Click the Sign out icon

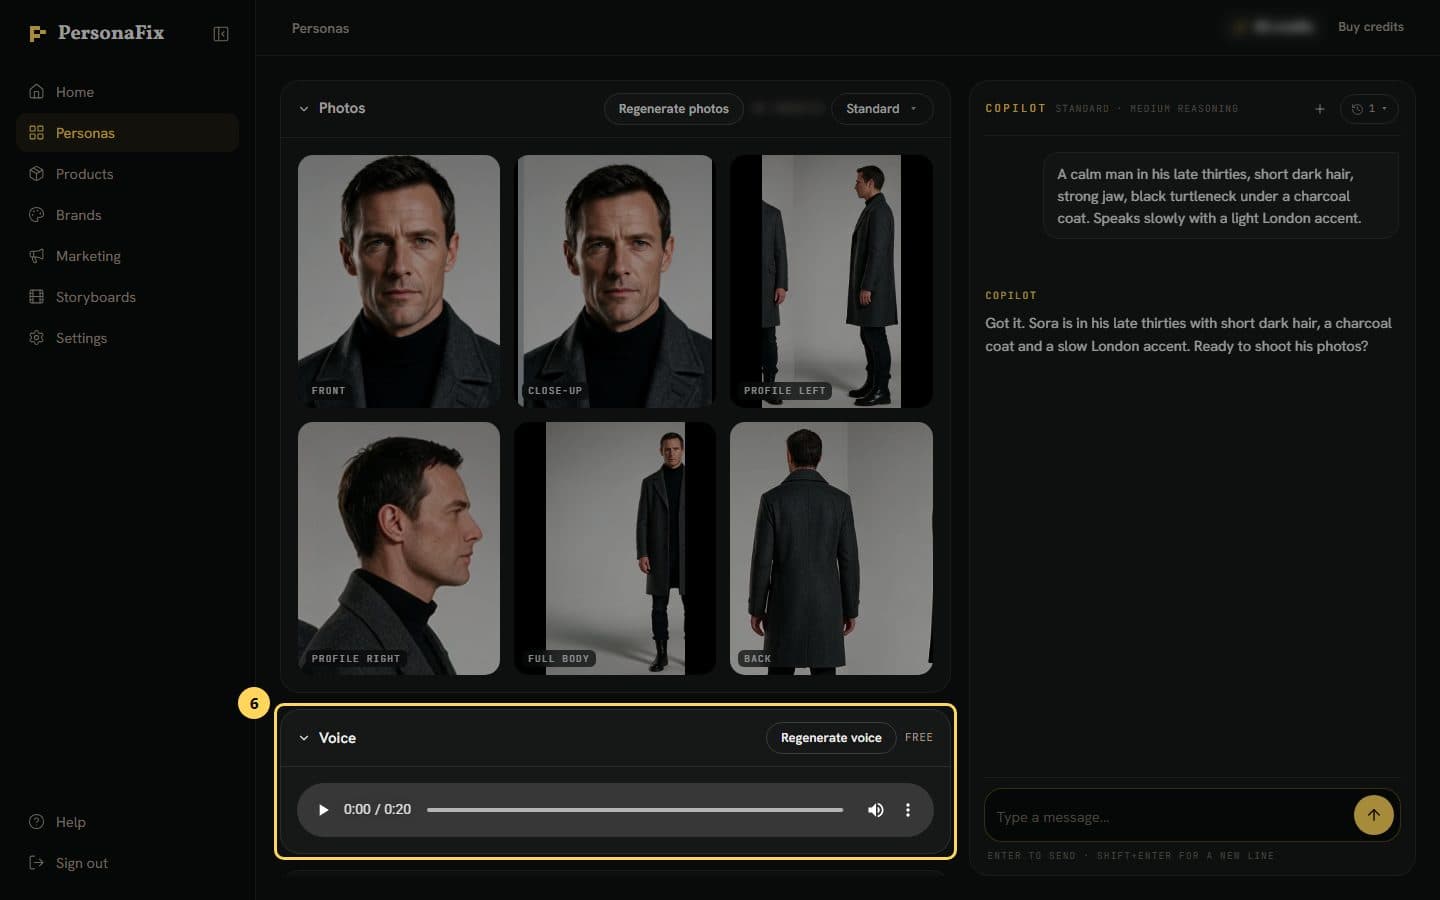pos(37,863)
